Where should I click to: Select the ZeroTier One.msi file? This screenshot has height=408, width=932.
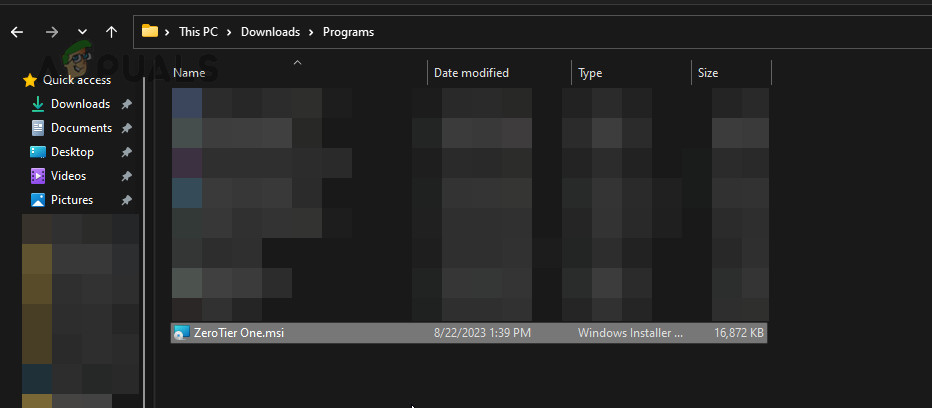tap(469, 333)
